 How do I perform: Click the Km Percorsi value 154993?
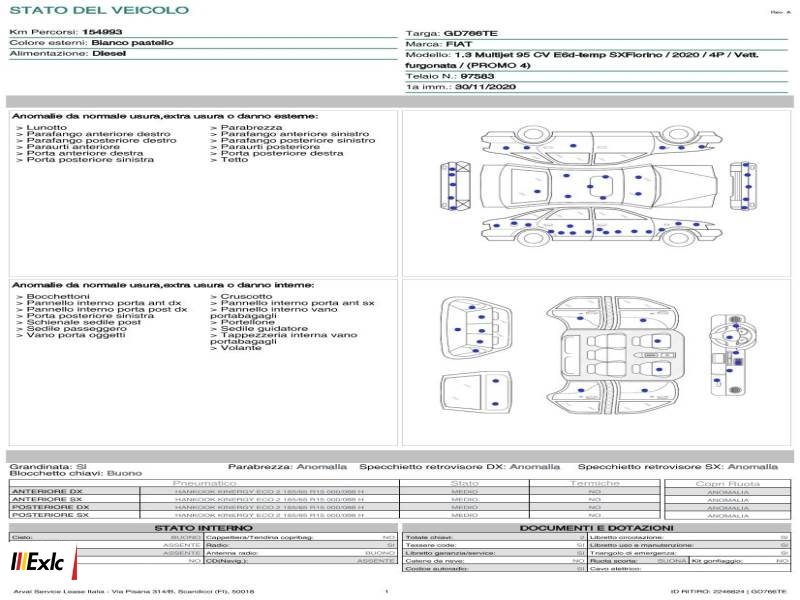tap(102, 32)
